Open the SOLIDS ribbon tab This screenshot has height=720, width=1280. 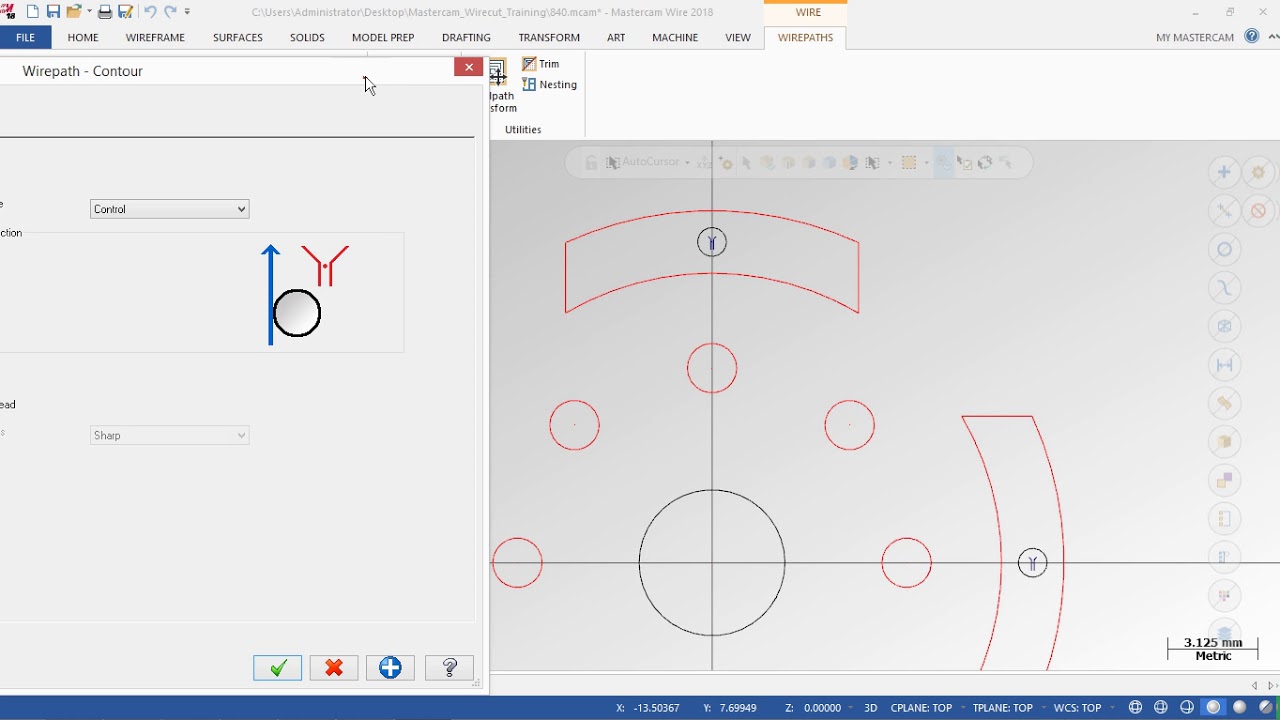307,37
